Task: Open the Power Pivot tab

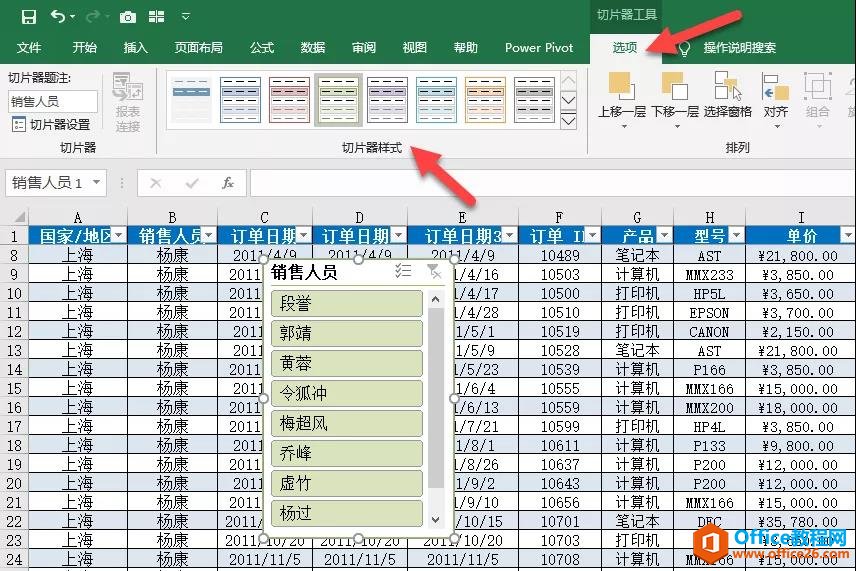Action: 539,47
